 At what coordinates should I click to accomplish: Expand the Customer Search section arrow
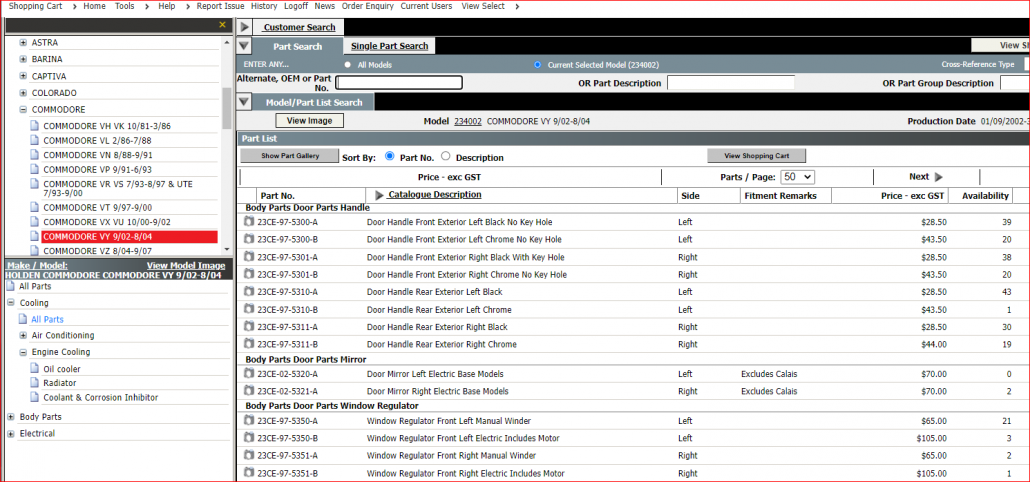click(244, 28)
